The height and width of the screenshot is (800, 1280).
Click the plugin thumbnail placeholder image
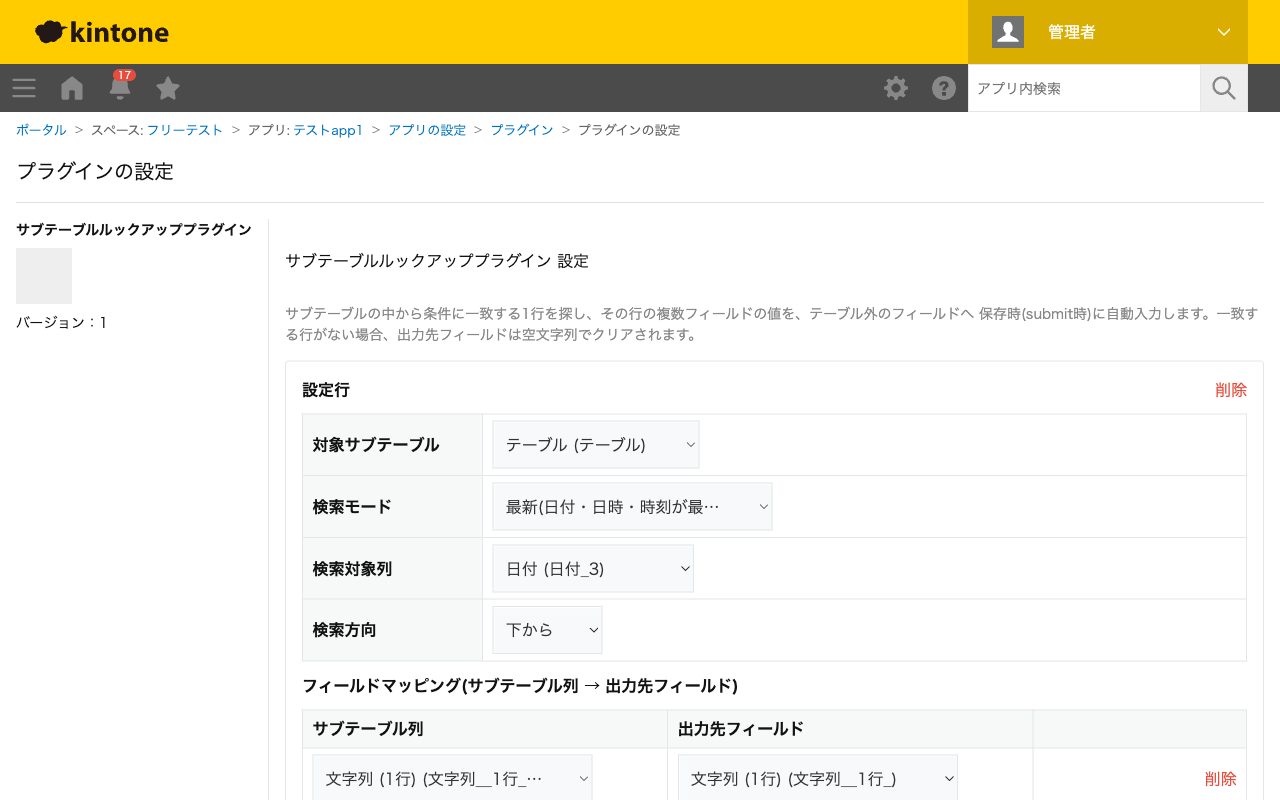(44, 276)
